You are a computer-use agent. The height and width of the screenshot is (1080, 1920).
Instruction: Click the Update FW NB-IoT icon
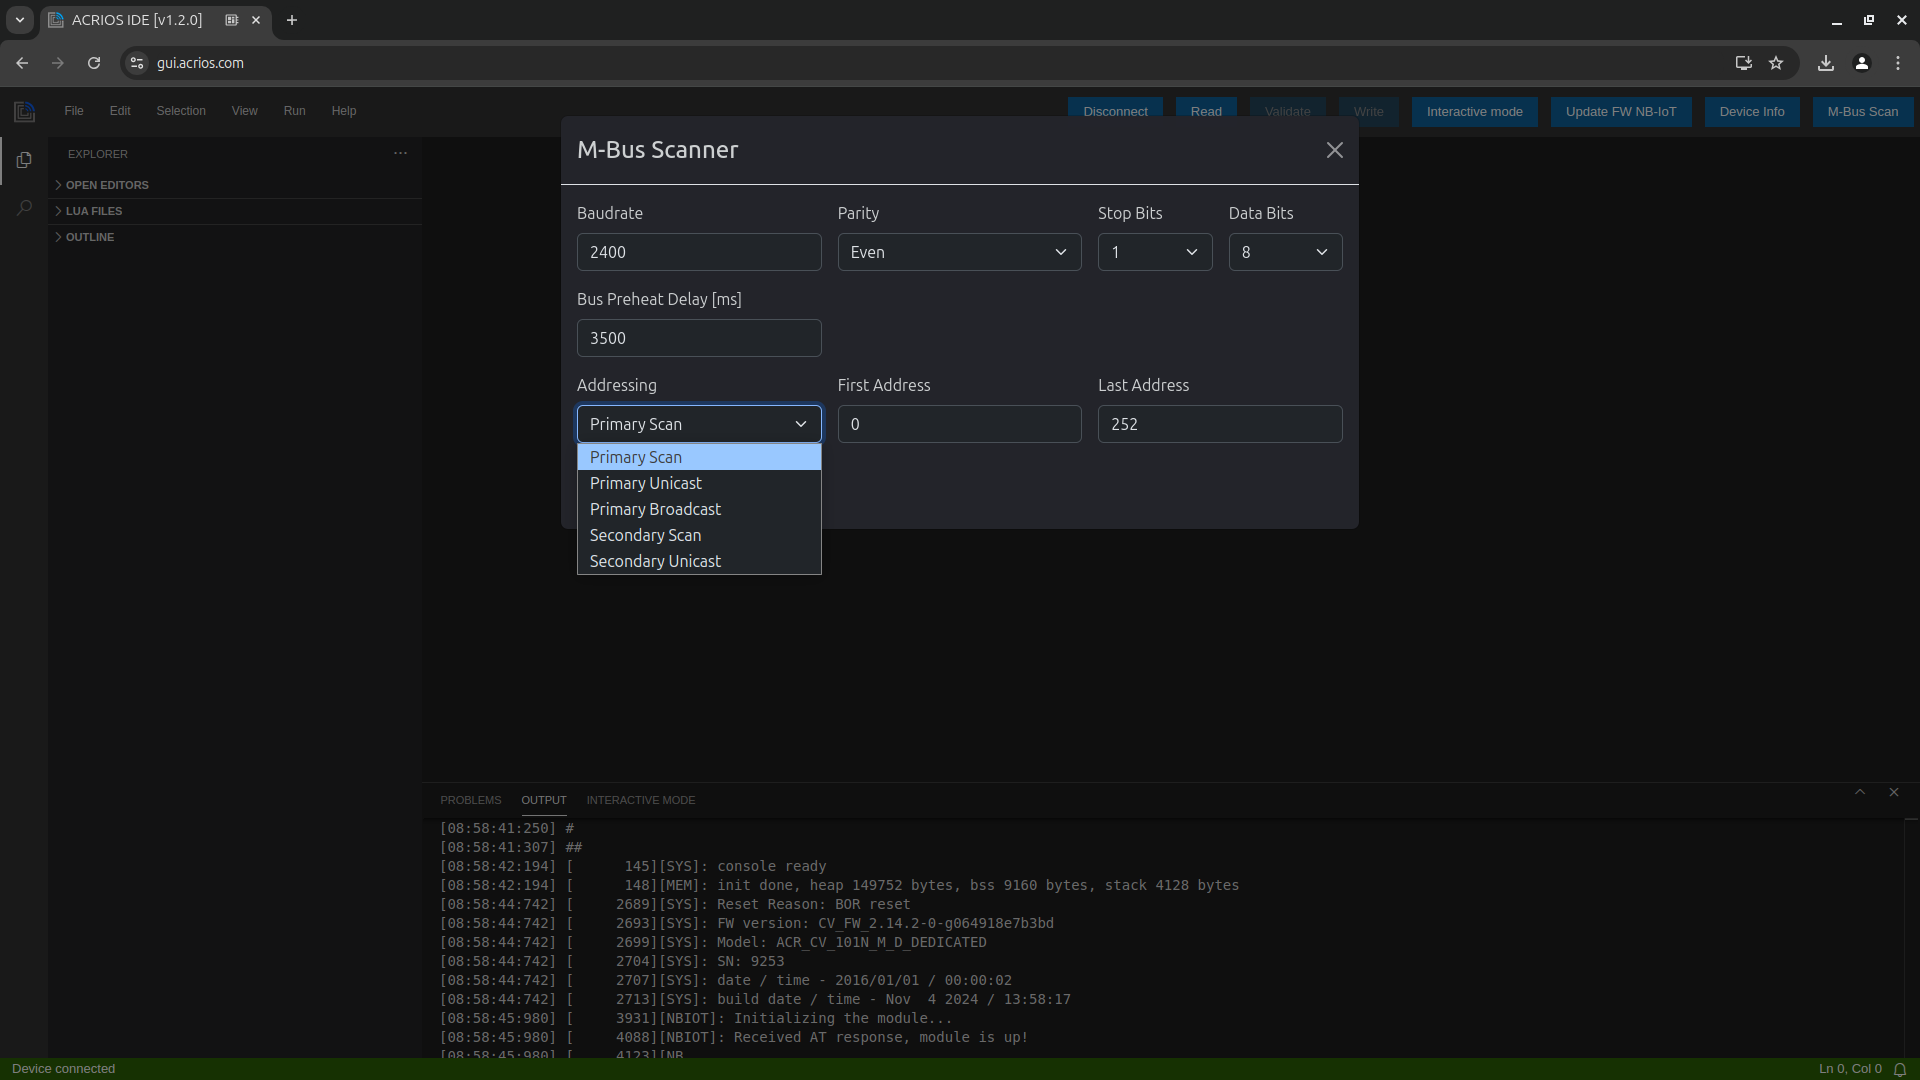[1621, 111]
